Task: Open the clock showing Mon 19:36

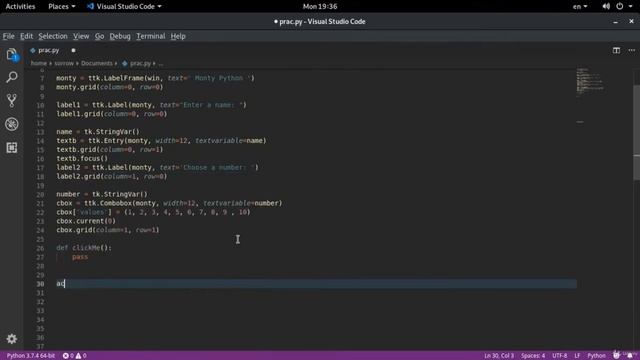Action: (320, 6)
